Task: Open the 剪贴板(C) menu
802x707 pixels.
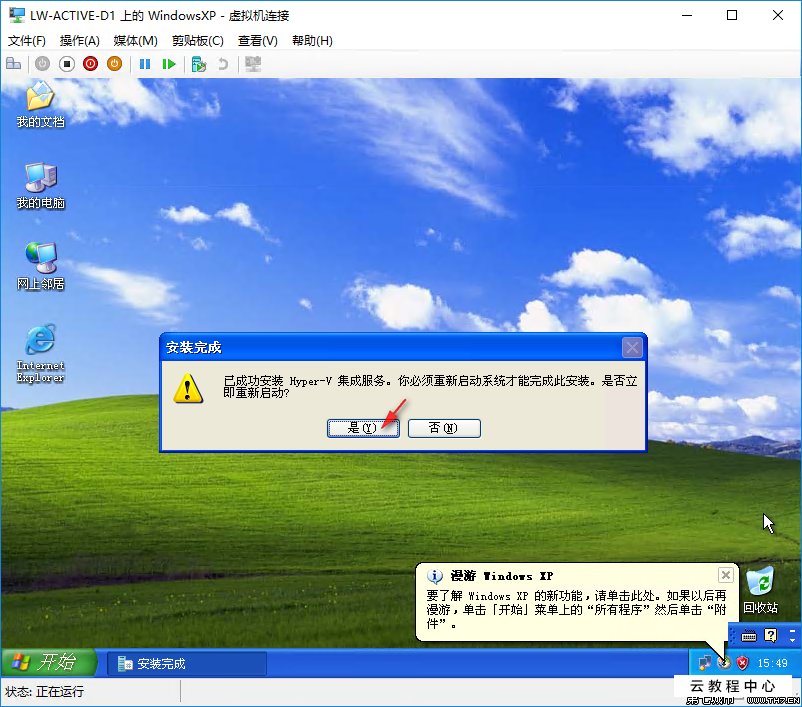Action: [197, 41]
